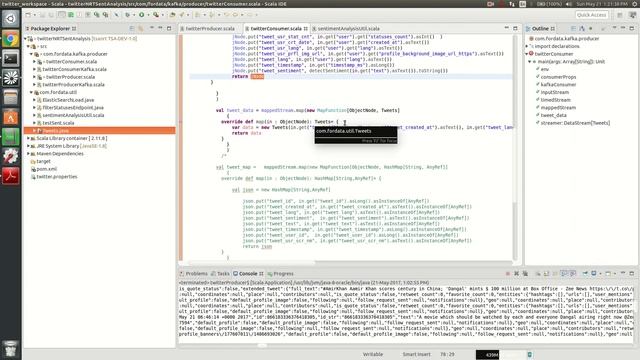The height and width of the screenshot is (360, 640).
Task: Click com.fordata.util.Tweets hover tooltip
Action: click(356, 135)
